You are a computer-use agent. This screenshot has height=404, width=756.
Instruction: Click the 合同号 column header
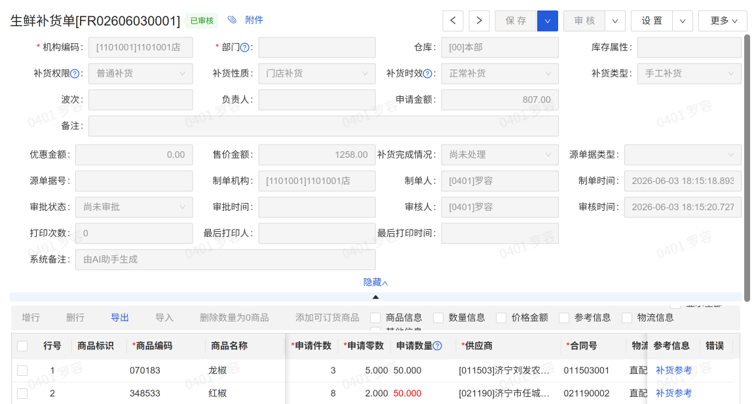581,346
